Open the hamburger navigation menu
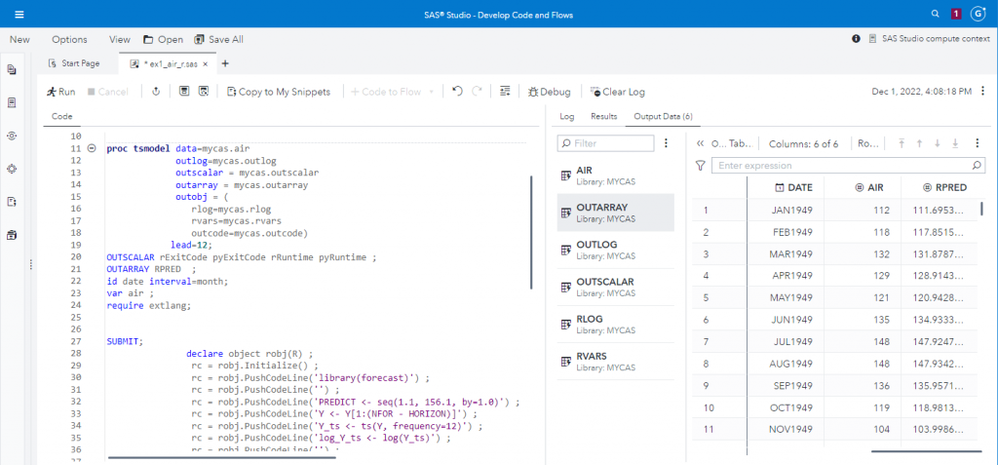The height and width of the screenshot is (465, 998). (x=19, y=14)
